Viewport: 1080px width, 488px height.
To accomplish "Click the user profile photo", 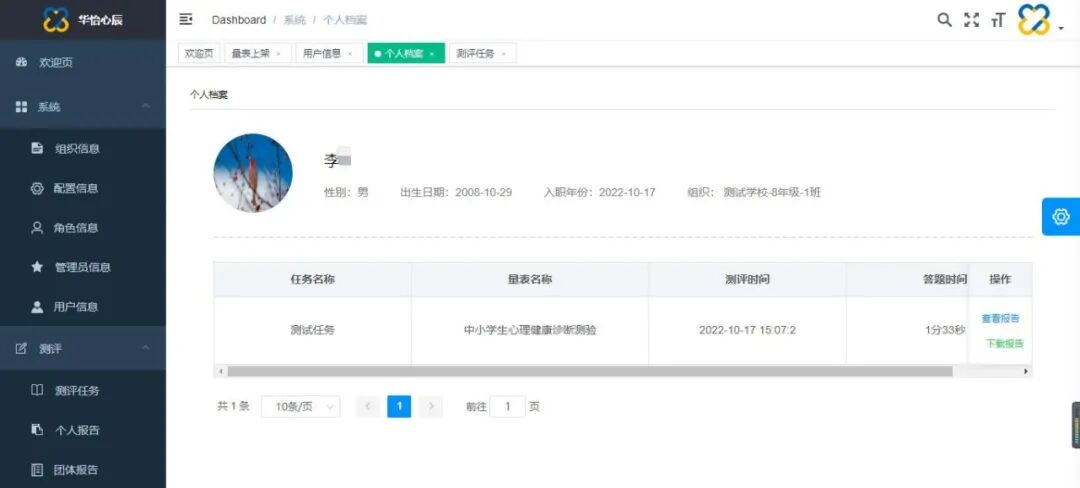I will [253, 173].
